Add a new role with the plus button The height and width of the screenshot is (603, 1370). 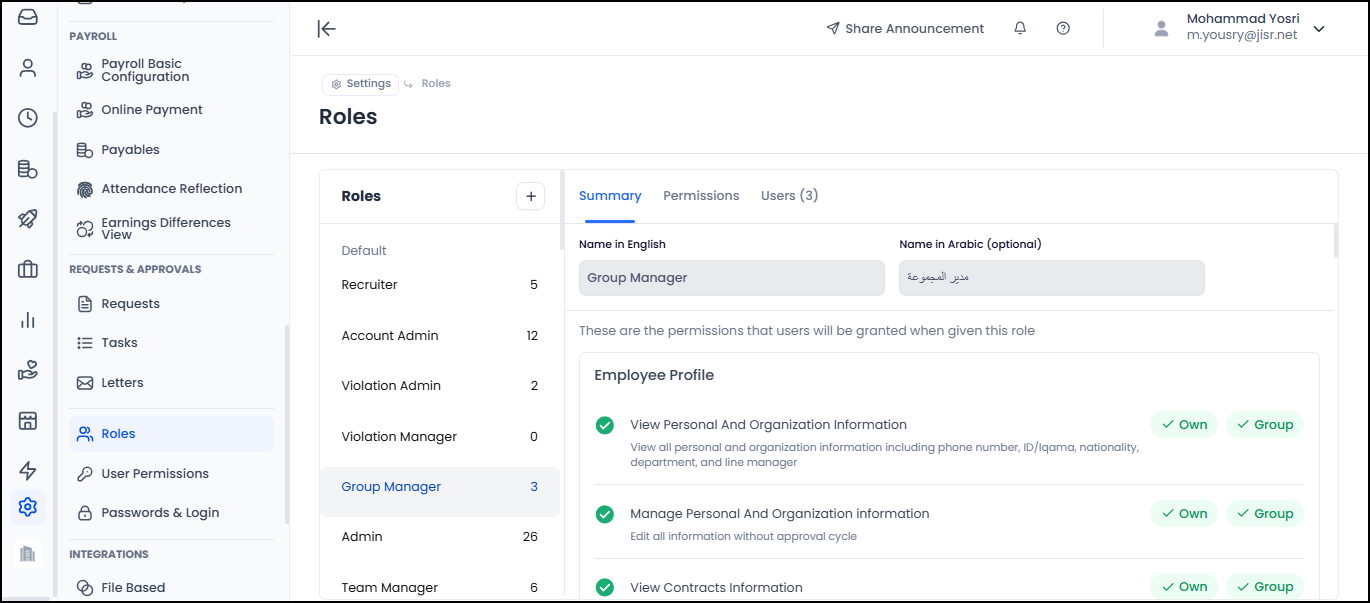[x=530, y=196]
